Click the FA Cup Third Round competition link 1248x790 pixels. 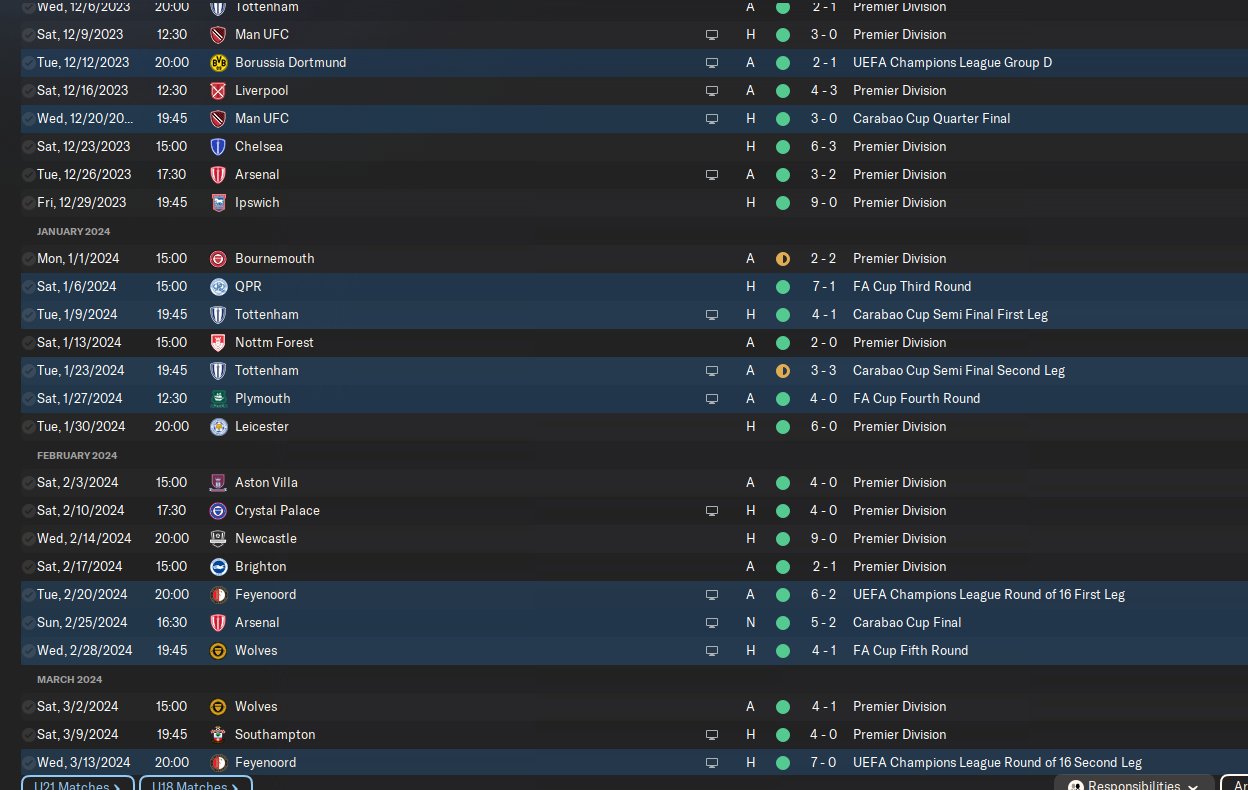coord(911,286)
